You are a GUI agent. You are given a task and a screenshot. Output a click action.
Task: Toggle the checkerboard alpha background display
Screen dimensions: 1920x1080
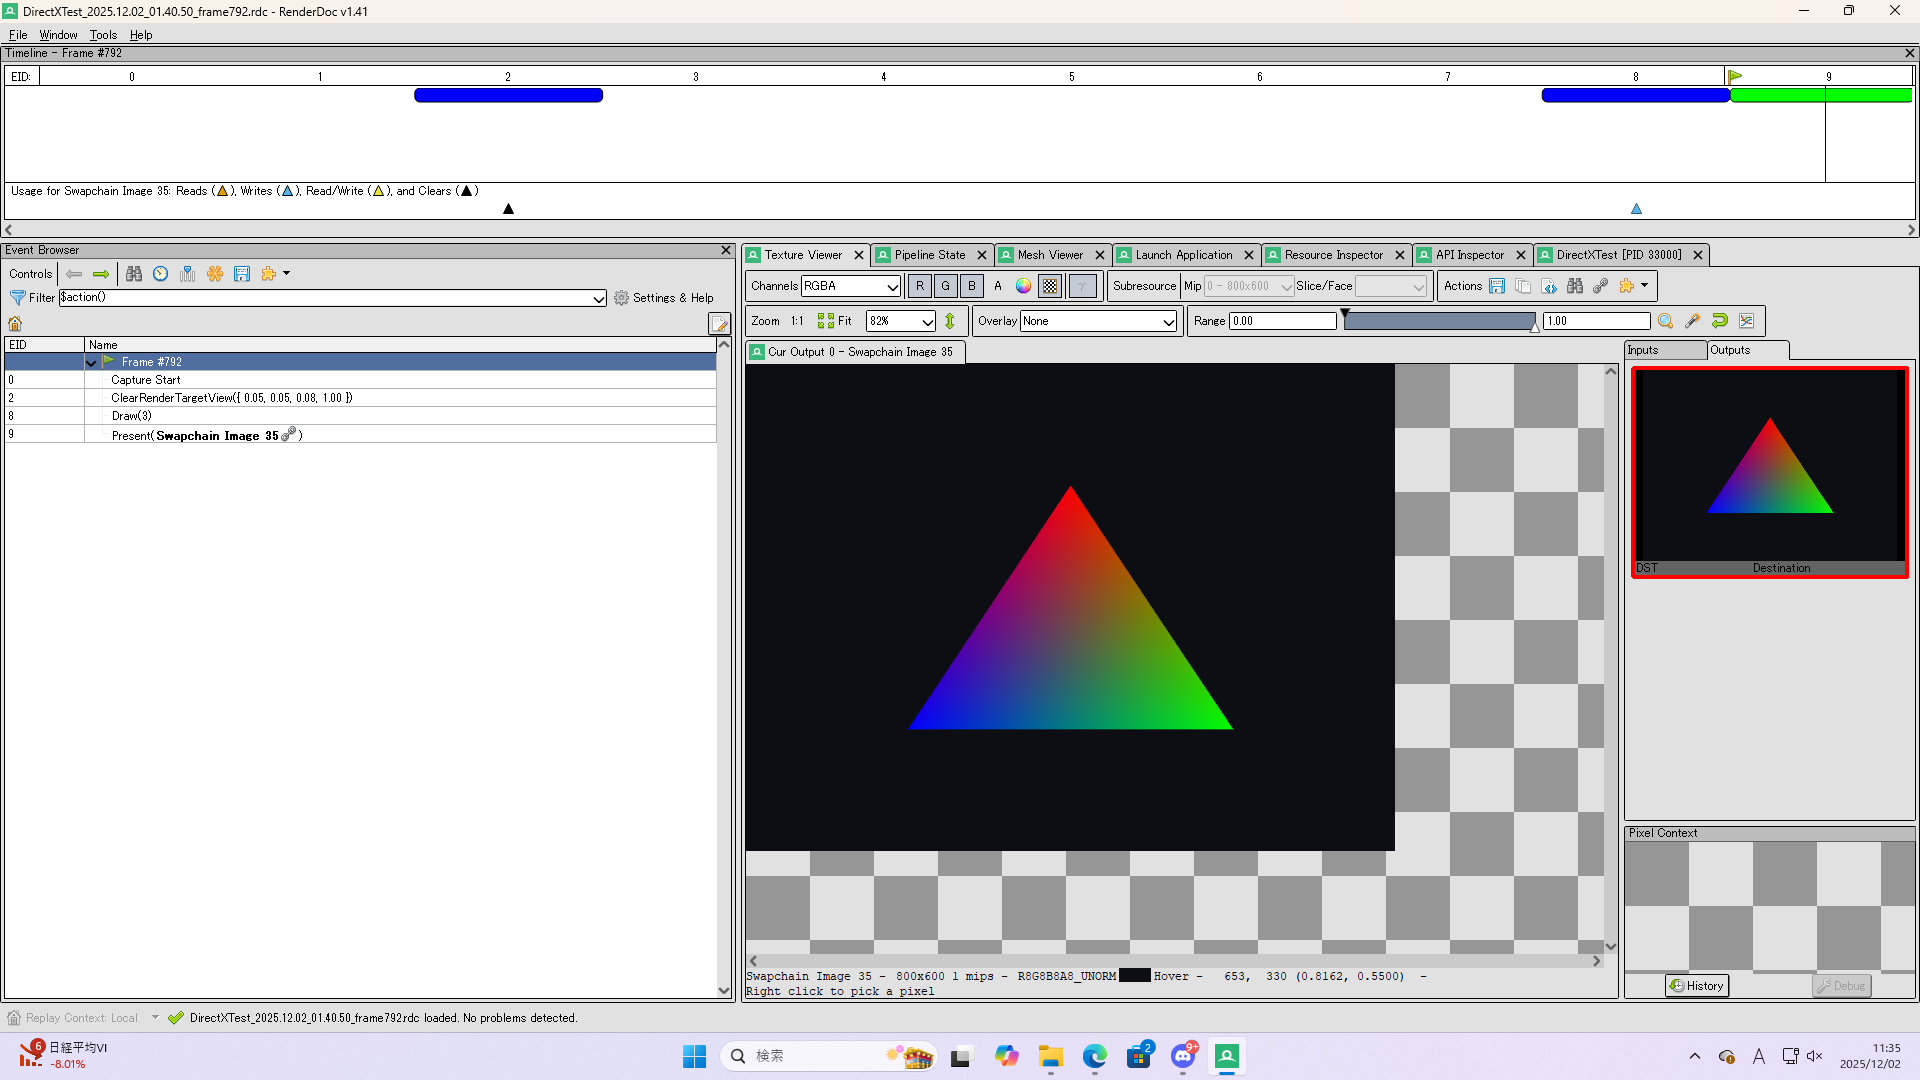pyautogui.click(x=1049, y=286)
